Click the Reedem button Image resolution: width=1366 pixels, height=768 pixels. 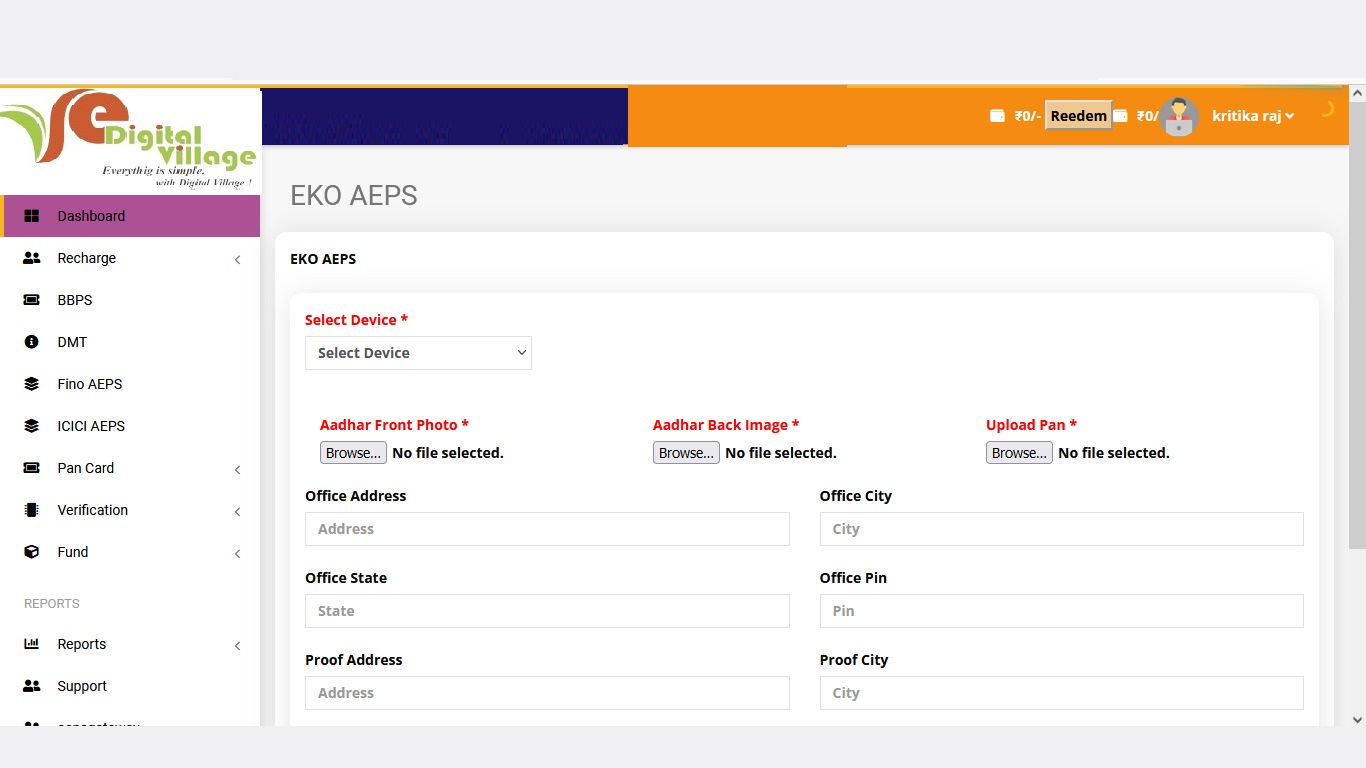click(1078, 116)
